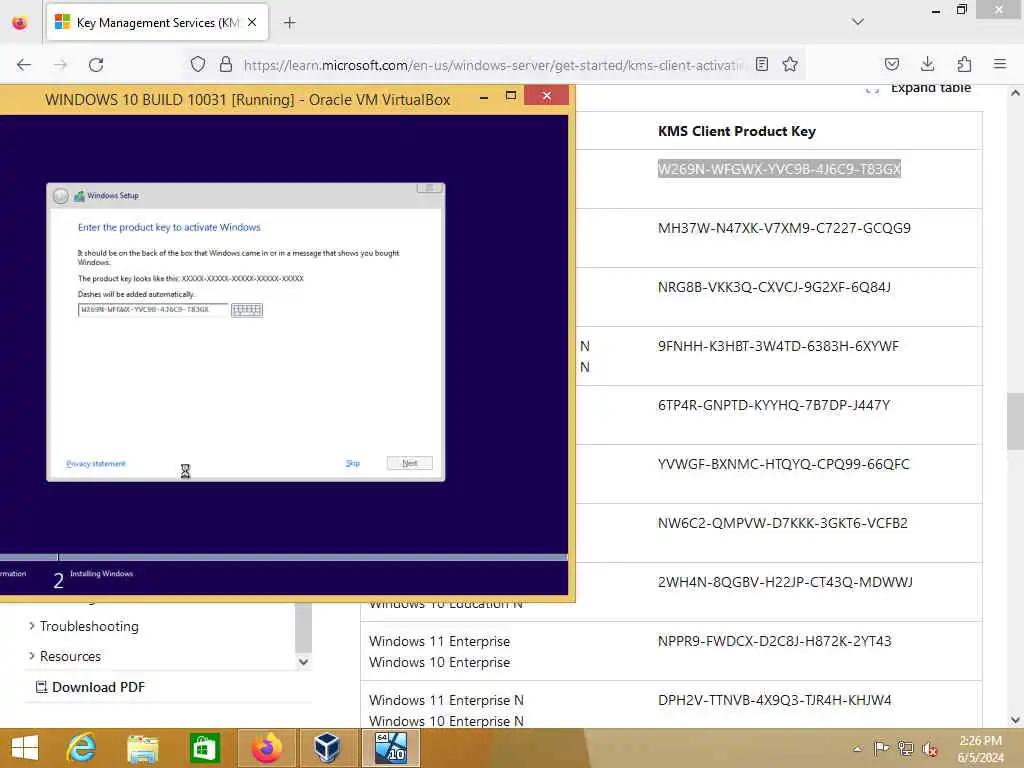
Task: Open VirtualBox Manager taskbar icon
Action: (327, 748)
